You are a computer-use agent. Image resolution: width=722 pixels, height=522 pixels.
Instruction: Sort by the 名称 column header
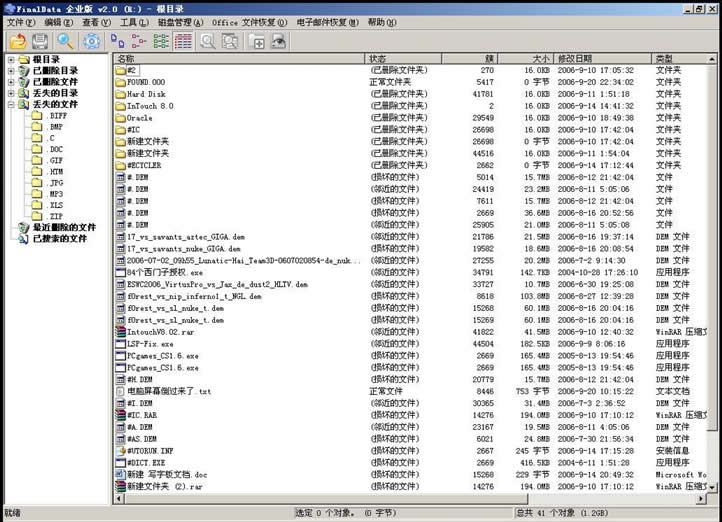(x=239, y=58)
